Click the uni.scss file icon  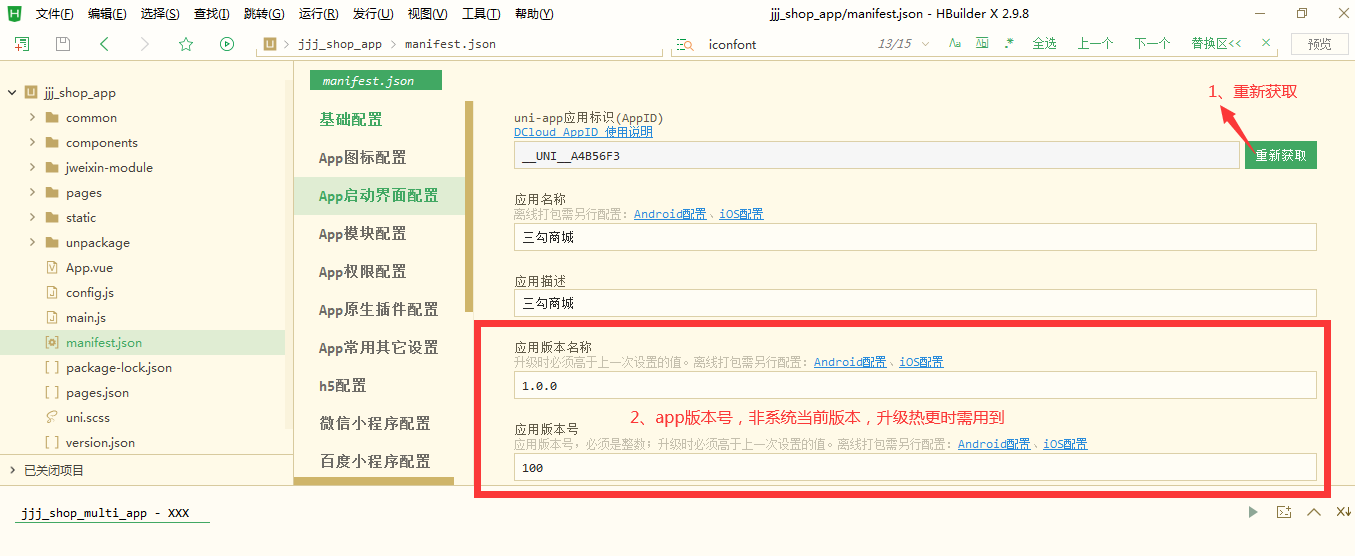[x=52, y=417]
